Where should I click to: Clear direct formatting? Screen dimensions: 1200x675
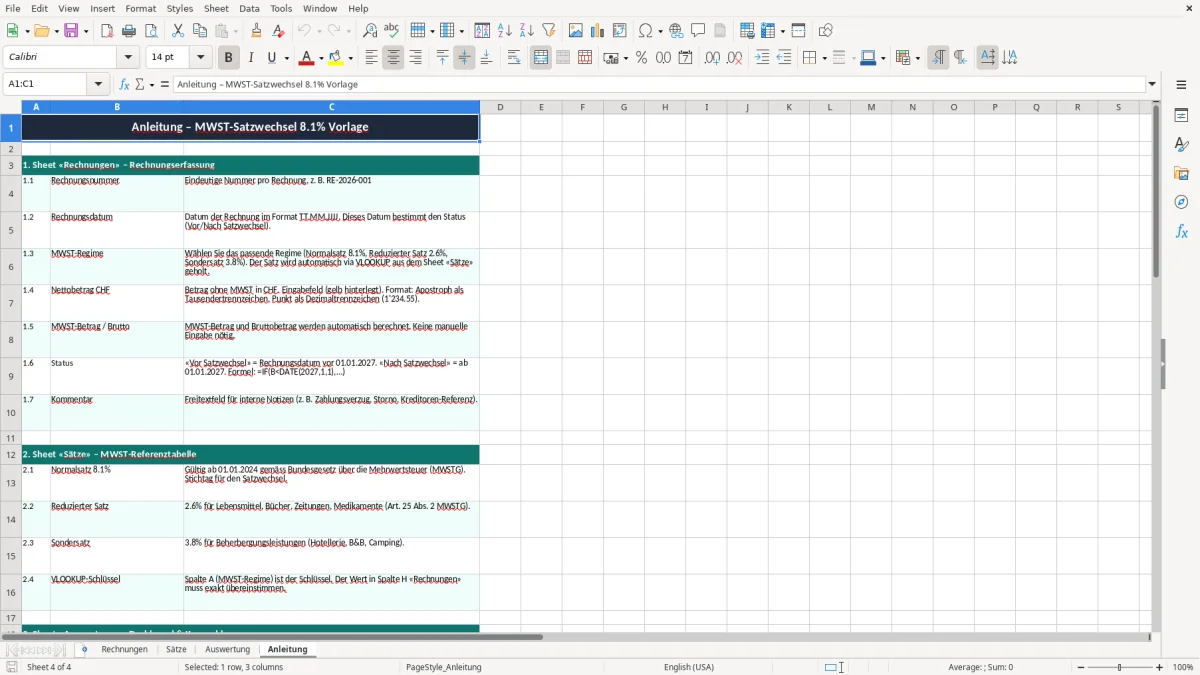(x=279, y=31)
